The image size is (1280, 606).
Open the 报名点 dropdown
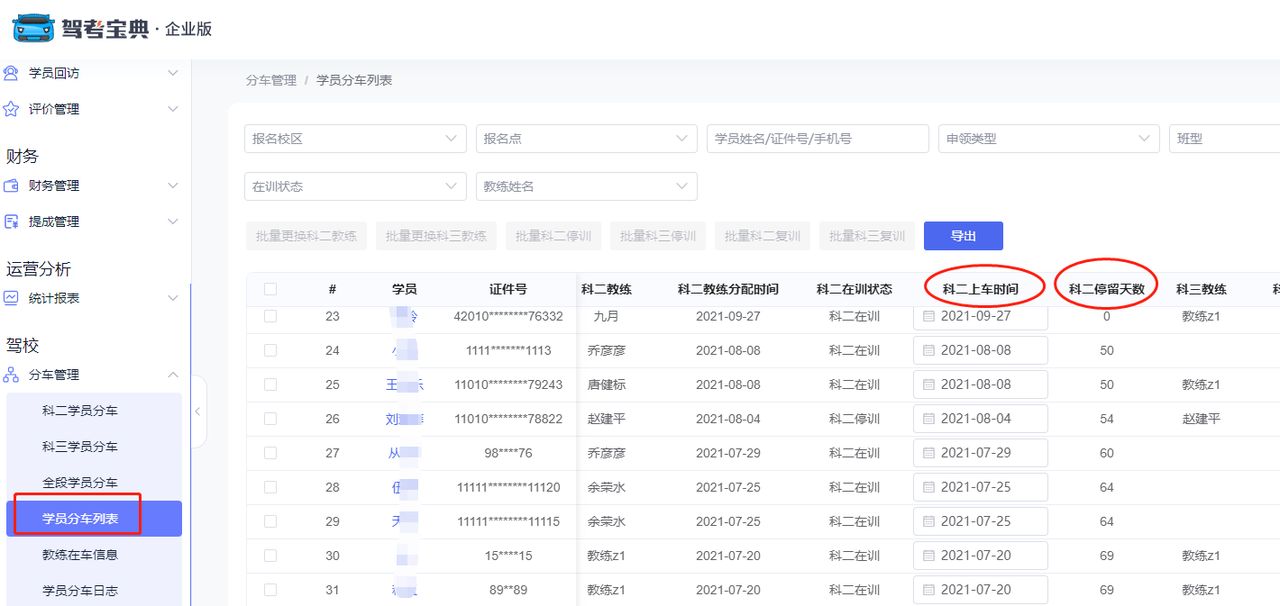[586, 139]
